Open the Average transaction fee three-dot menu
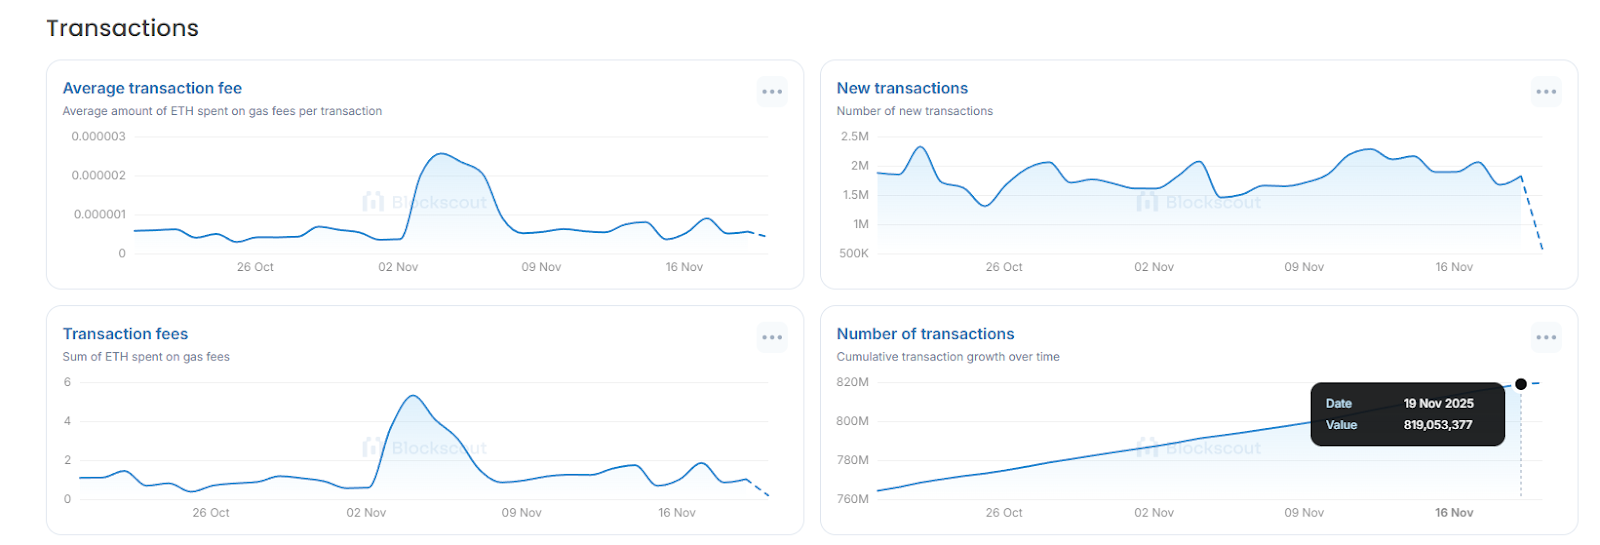 772,92
